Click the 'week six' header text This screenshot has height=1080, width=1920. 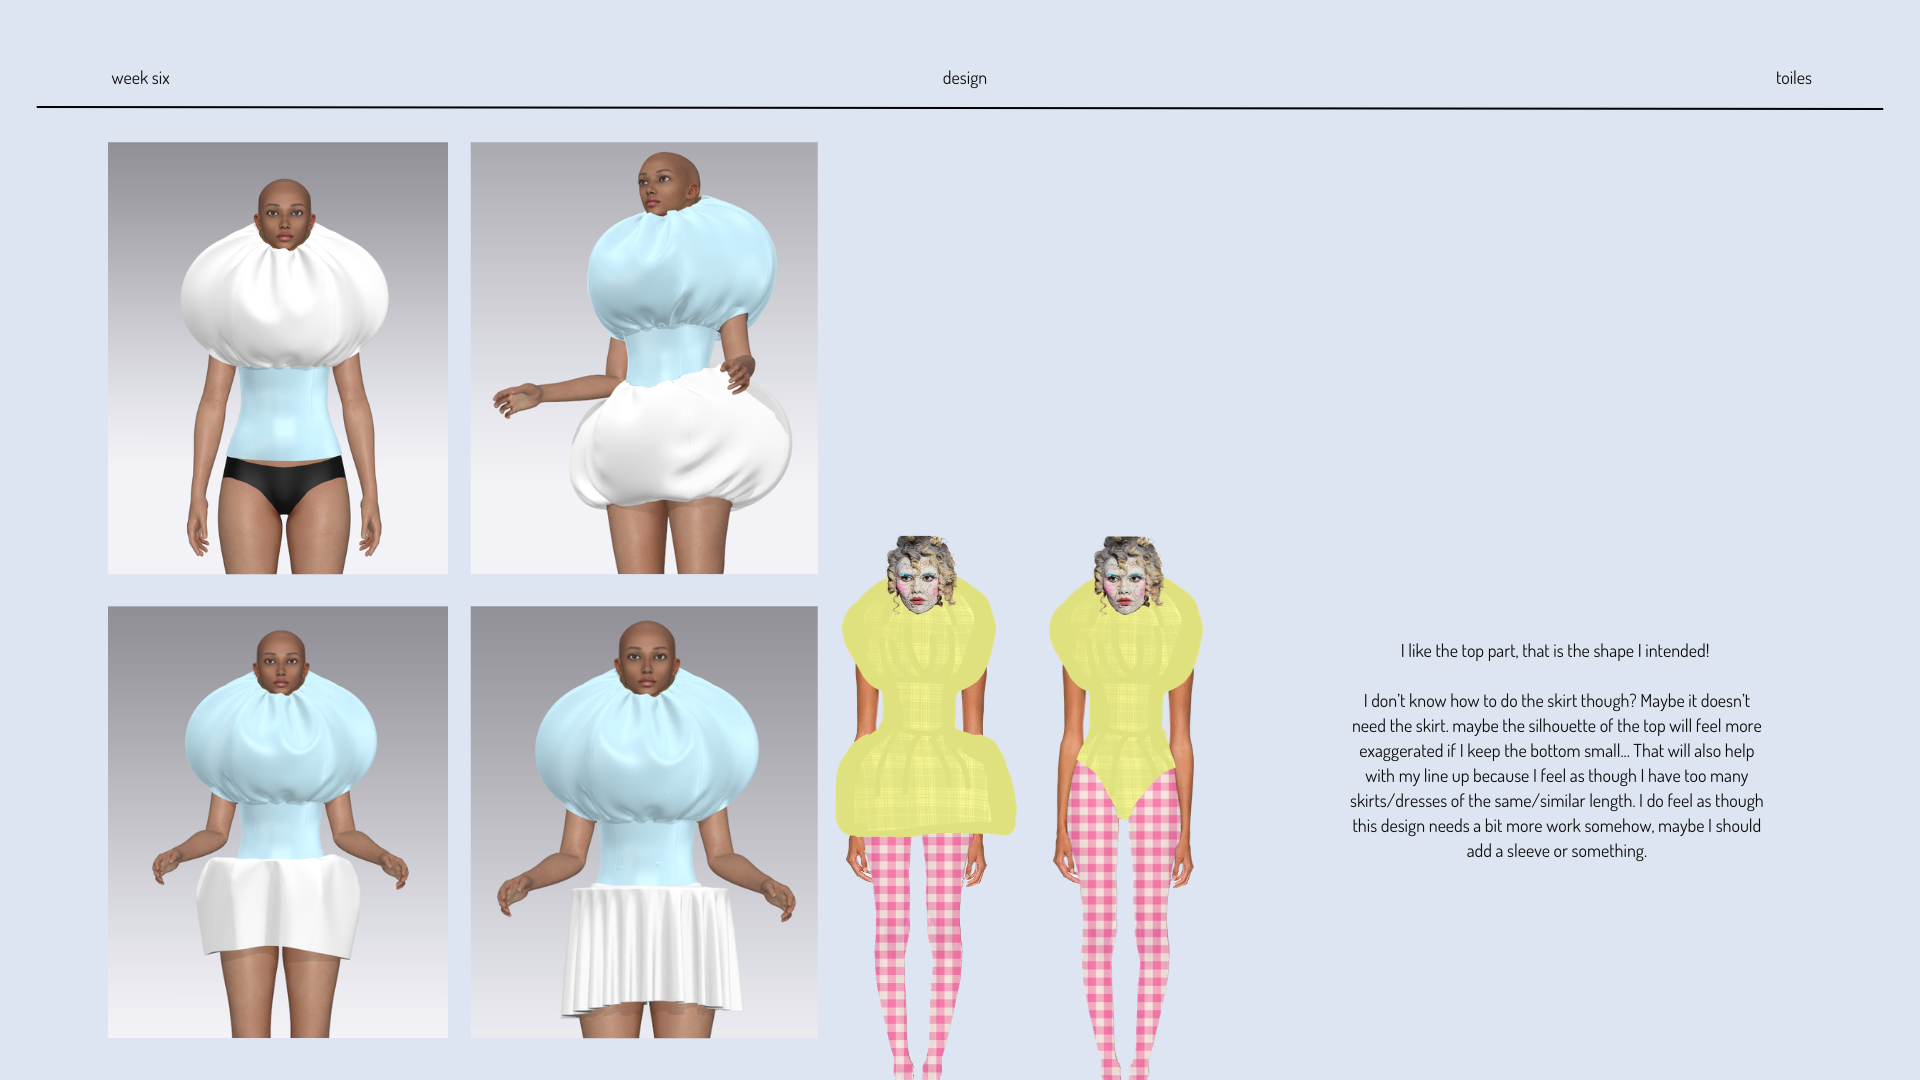[140, 78]
